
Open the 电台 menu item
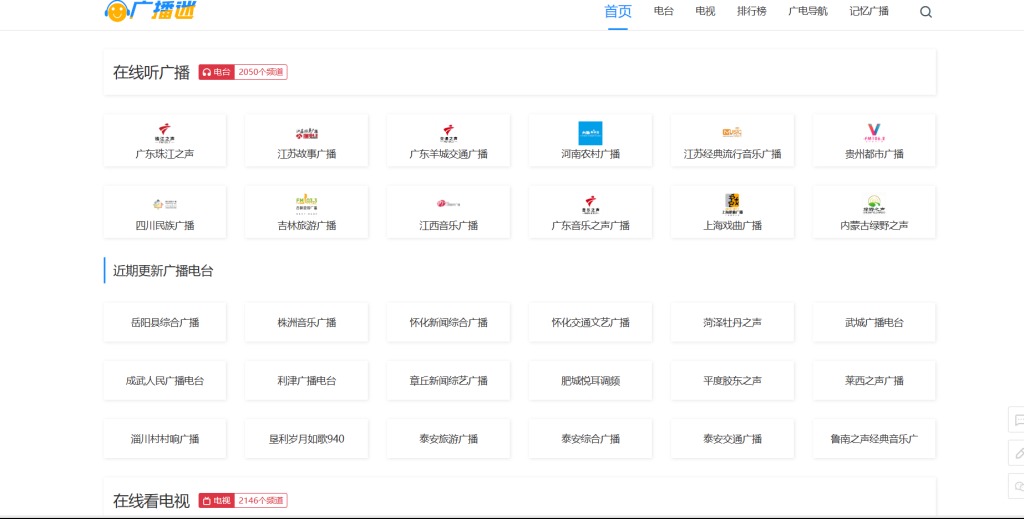coord(664,11)
